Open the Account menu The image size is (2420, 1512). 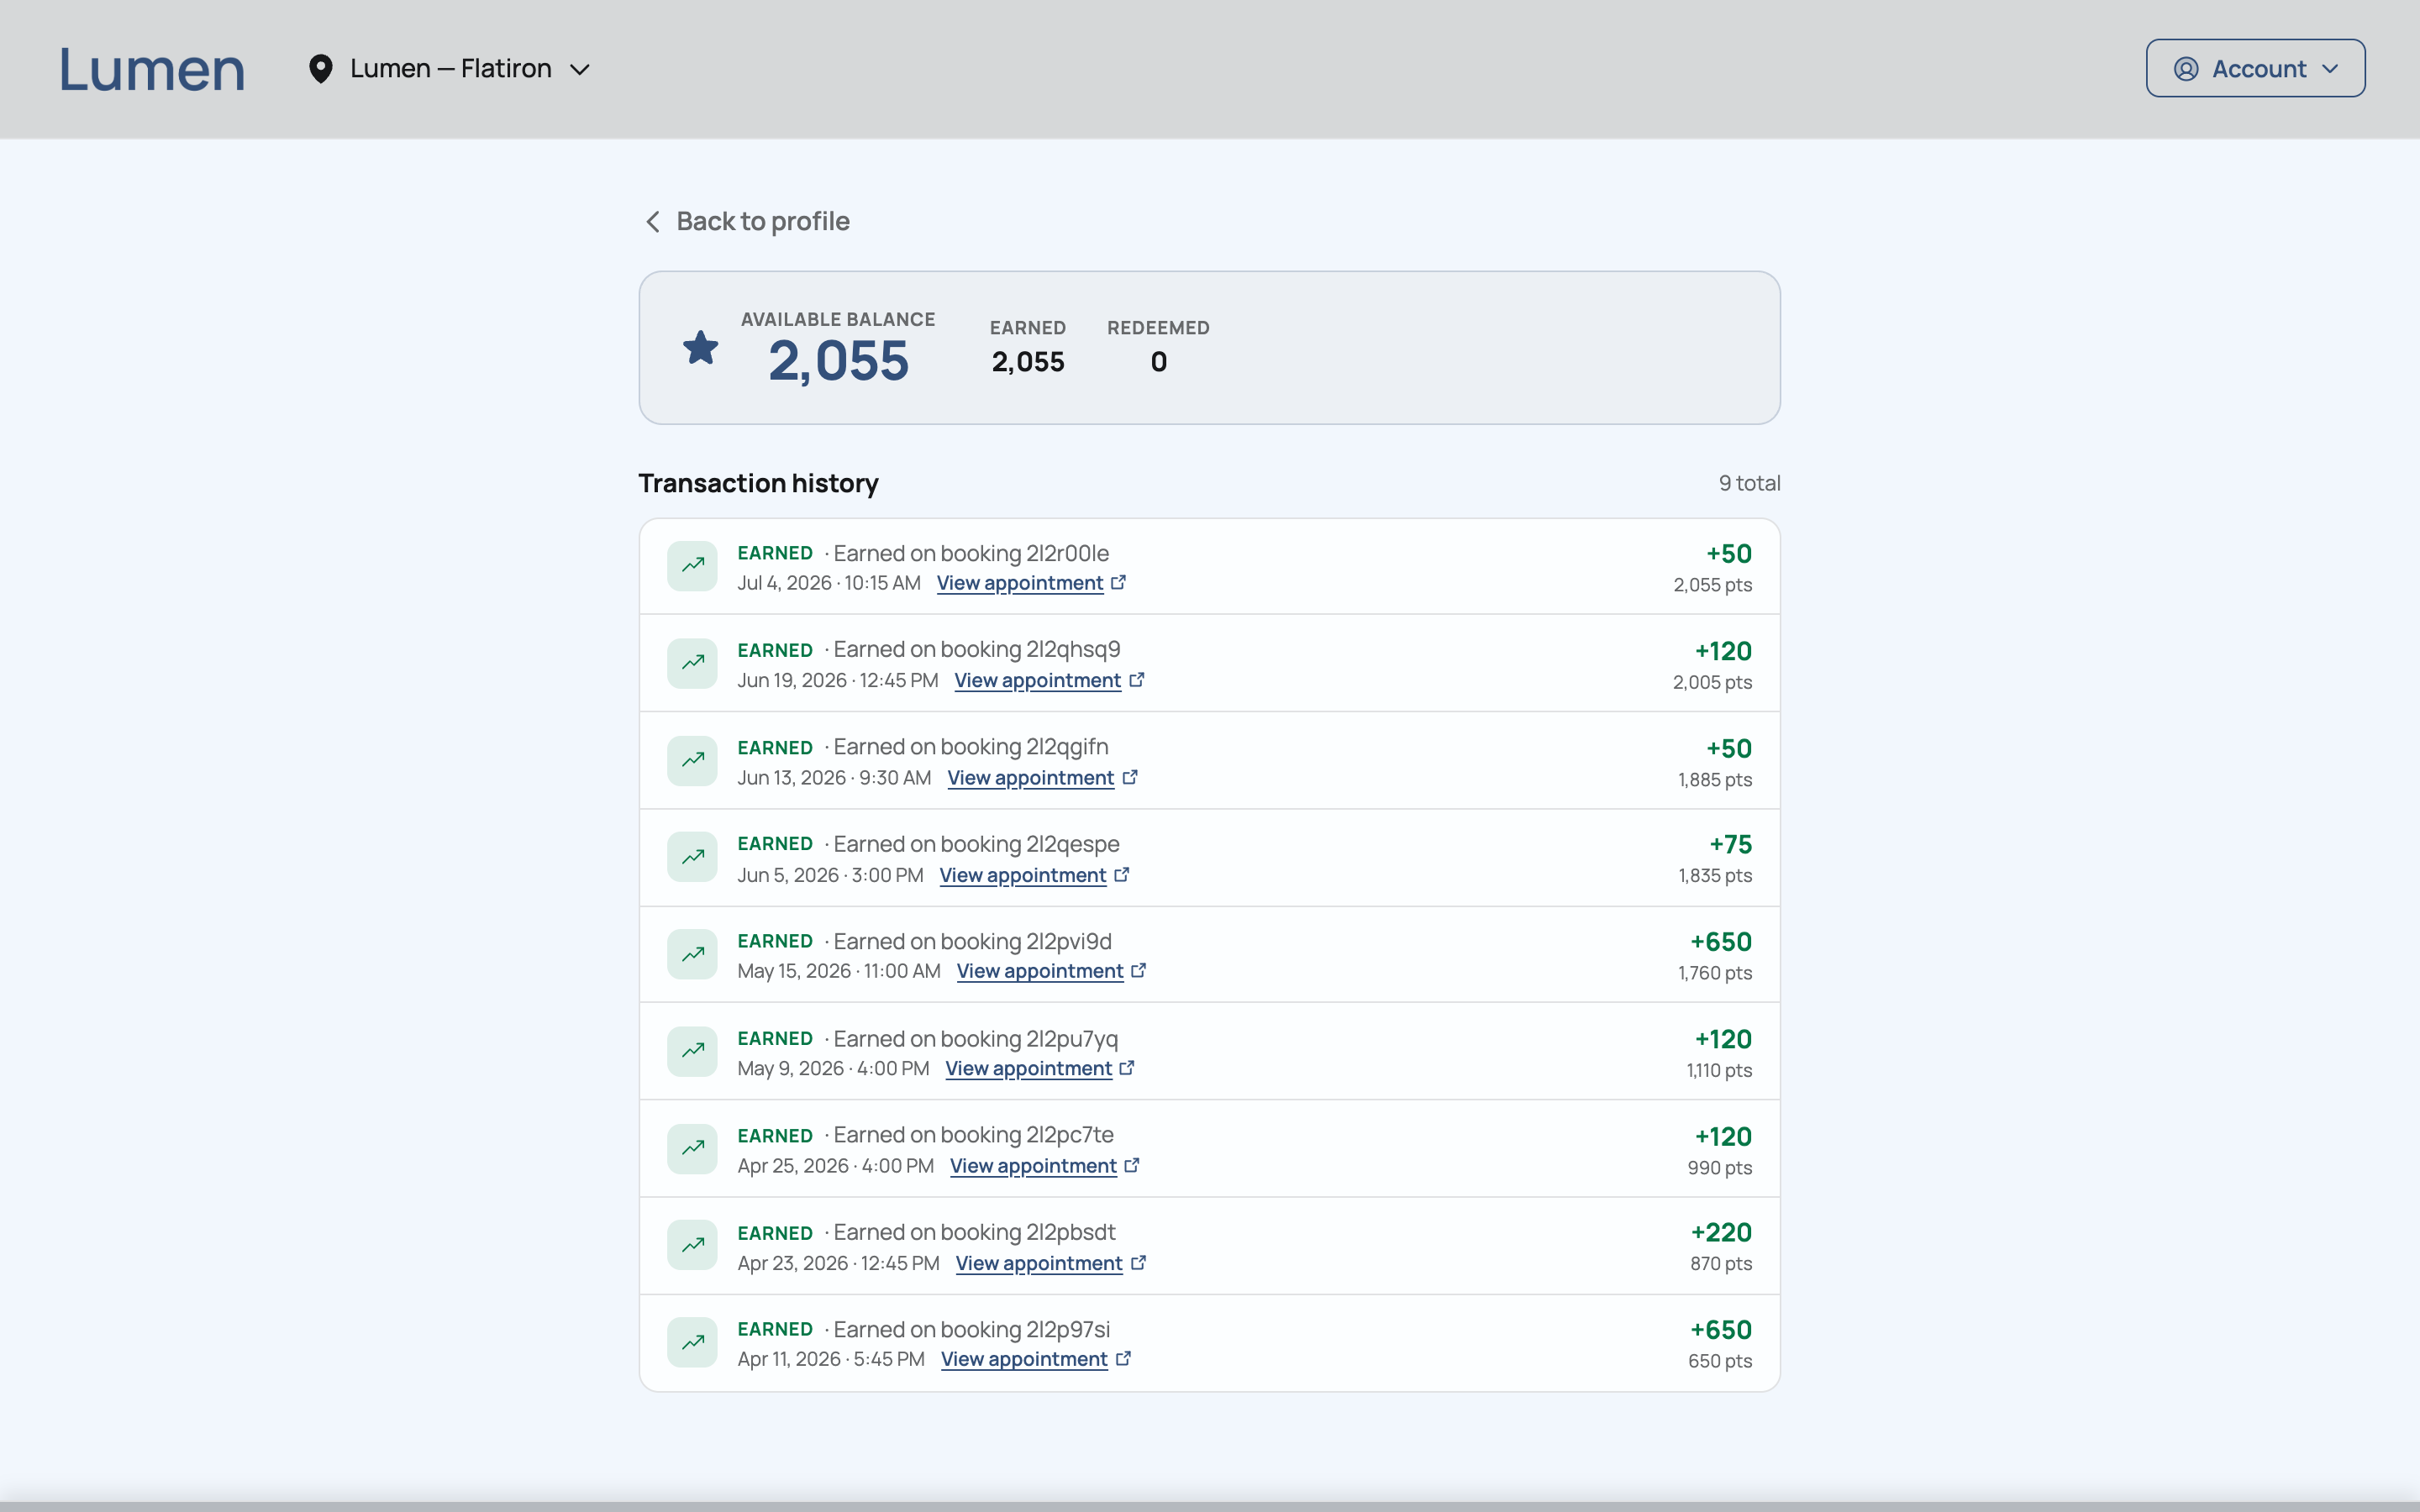click(2255, 68)
